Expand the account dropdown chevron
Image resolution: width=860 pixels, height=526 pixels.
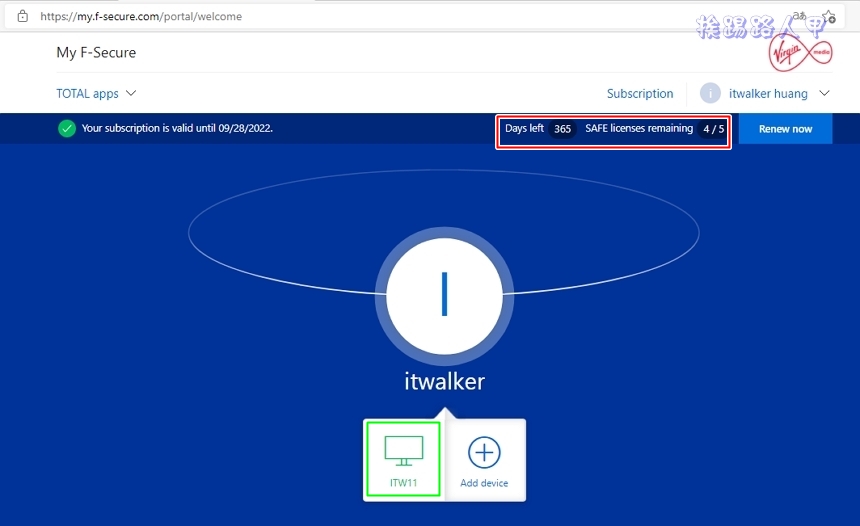pos(824,93)
